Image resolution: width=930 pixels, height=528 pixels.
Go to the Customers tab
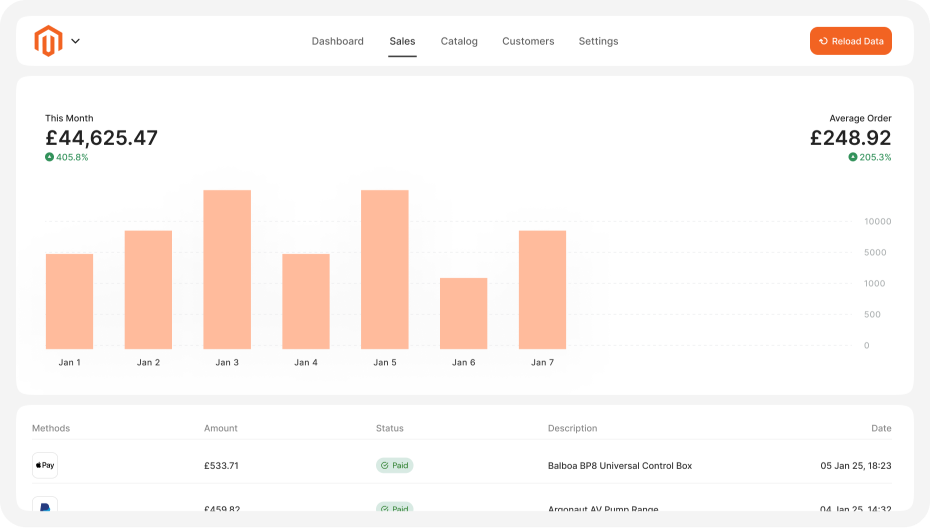pyautogui.click(x=528, y=41)
